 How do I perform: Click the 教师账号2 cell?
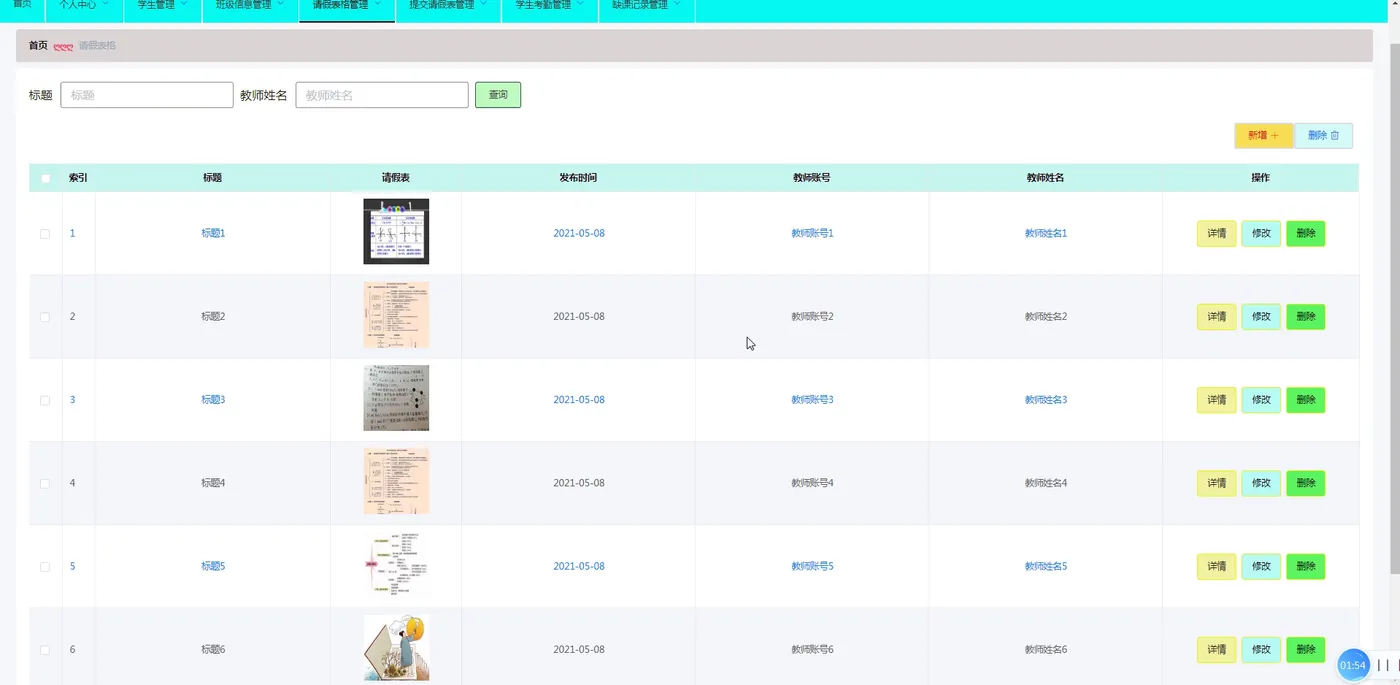[812, 317]
